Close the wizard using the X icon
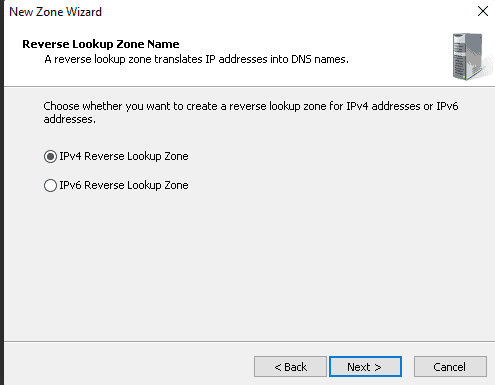The height and width of the screenshot is (385, 495). click(x=483, y=11)
